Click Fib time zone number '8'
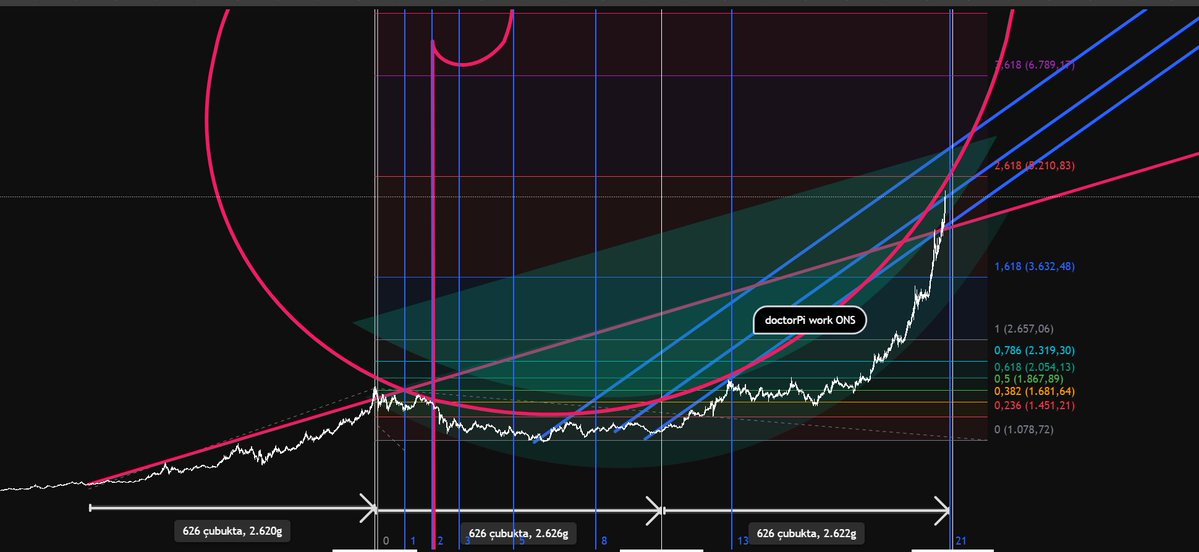Image resolution: width=1199 pixels, height=552 pixels. (x=604, y=541)
